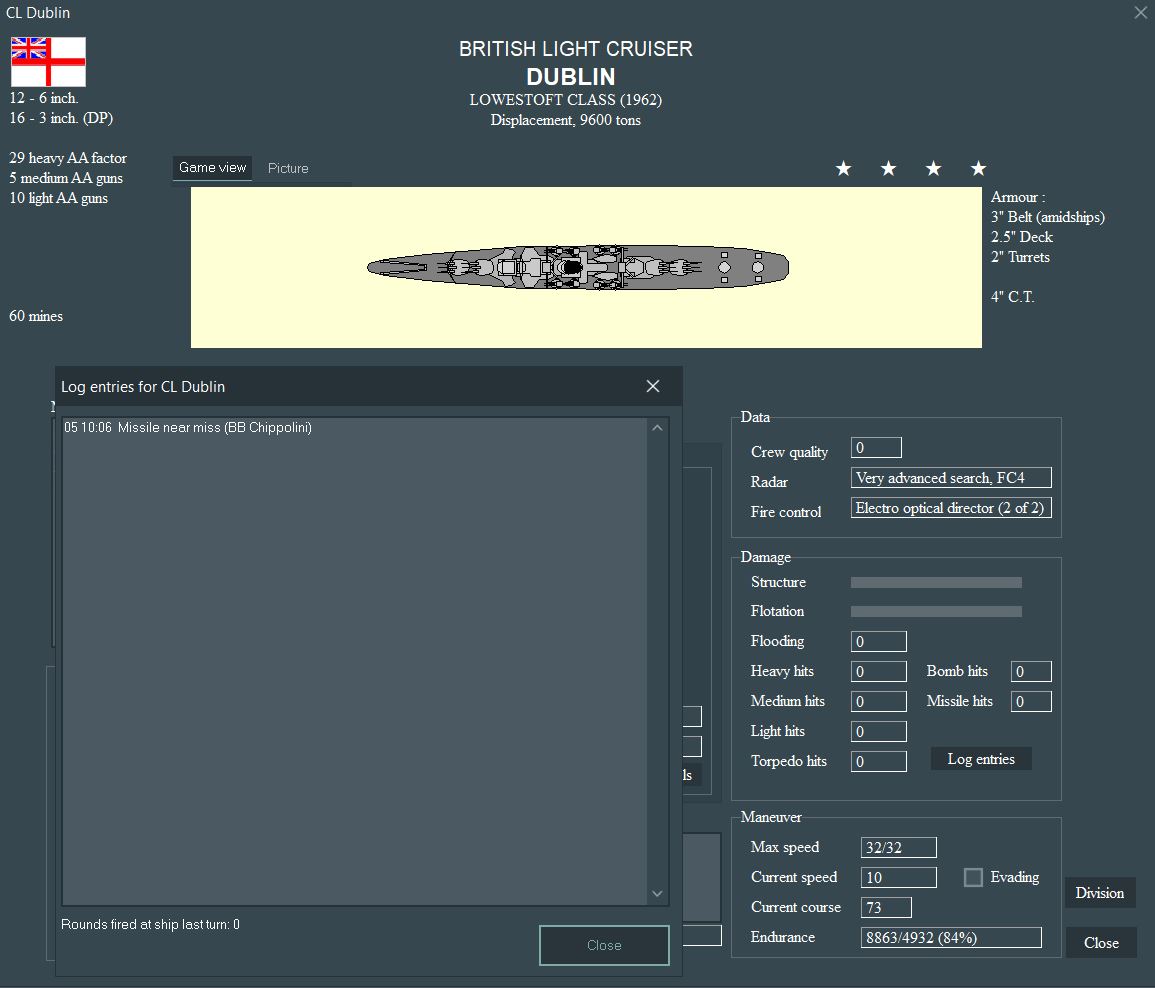This screenshot has height=988, width=1155.
Task: Click the Current speed field
Action: (899, 877)
